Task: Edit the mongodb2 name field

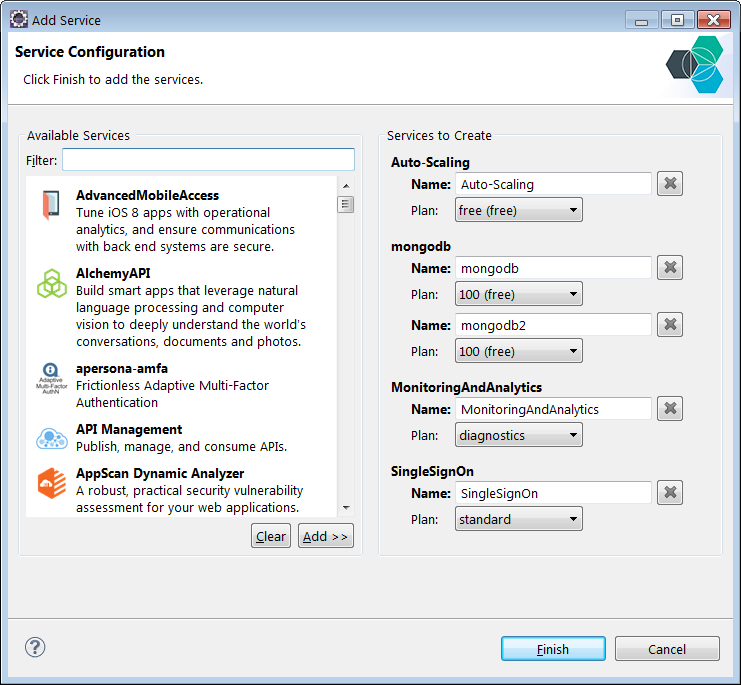Action: [553, 325]
